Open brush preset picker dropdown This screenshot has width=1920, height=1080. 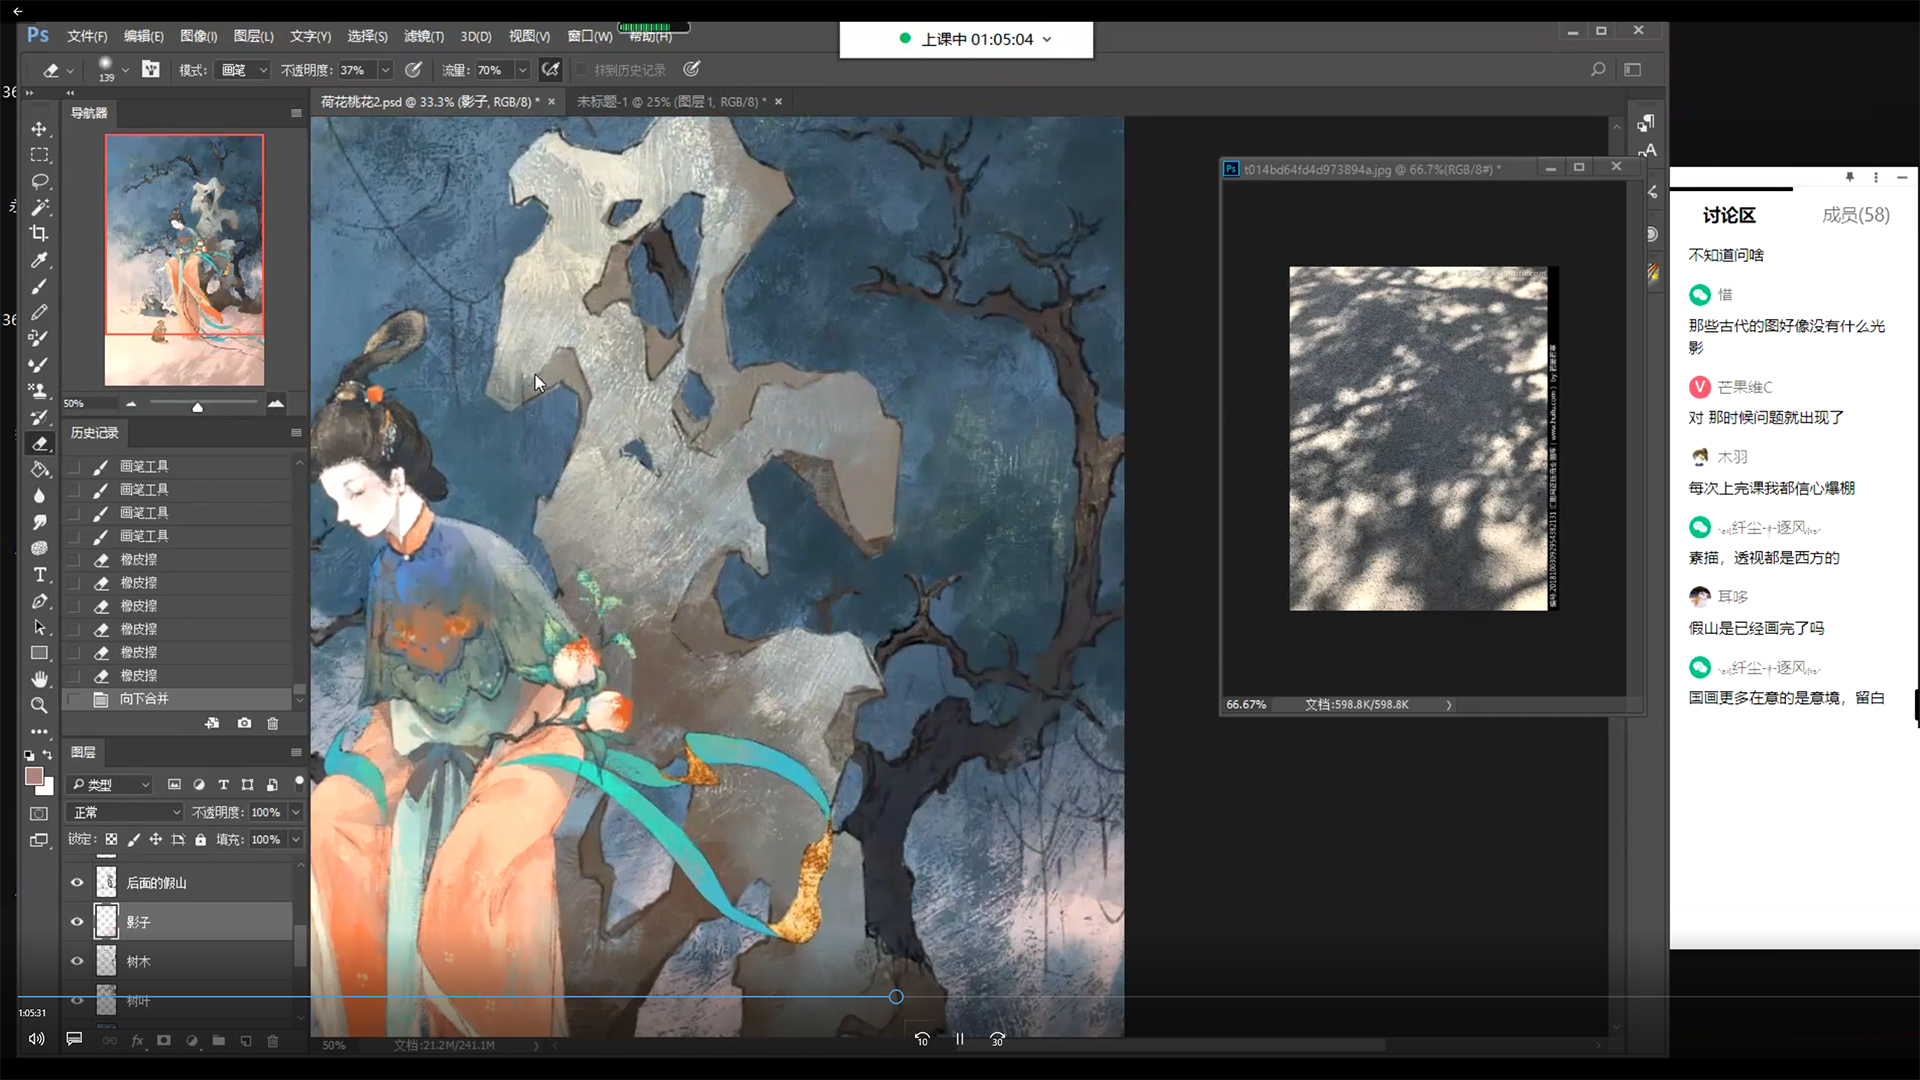click(x=126, y=70)
